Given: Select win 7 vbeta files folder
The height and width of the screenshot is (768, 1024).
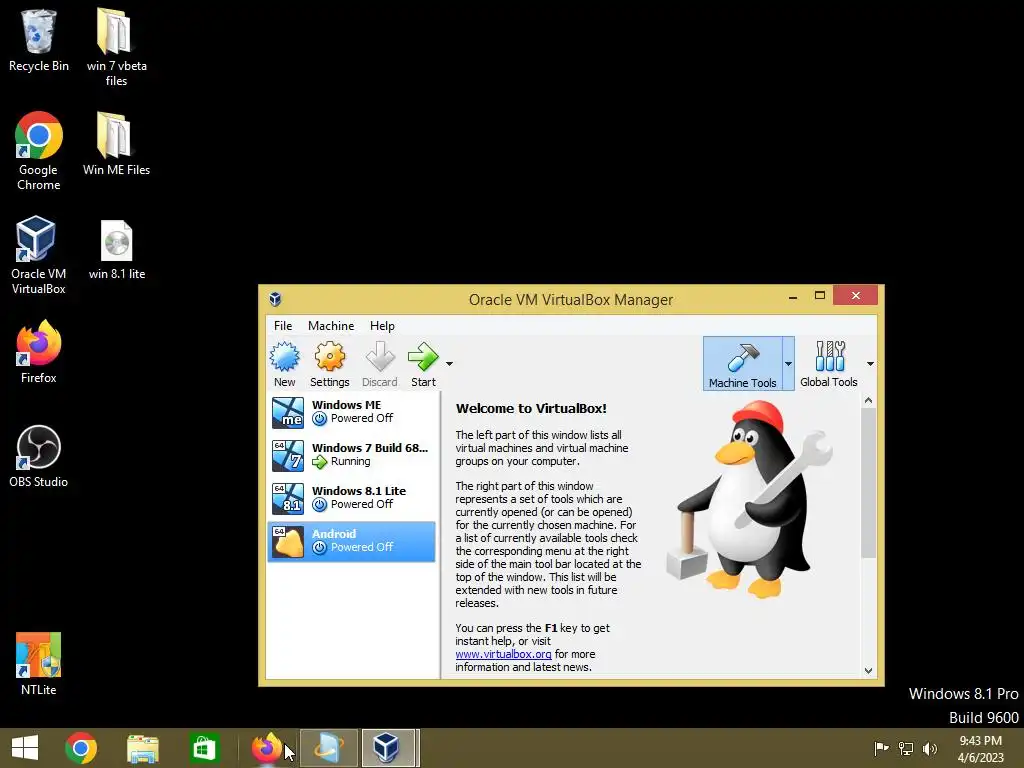Looking at the screenshot, I should click(116, 47).
